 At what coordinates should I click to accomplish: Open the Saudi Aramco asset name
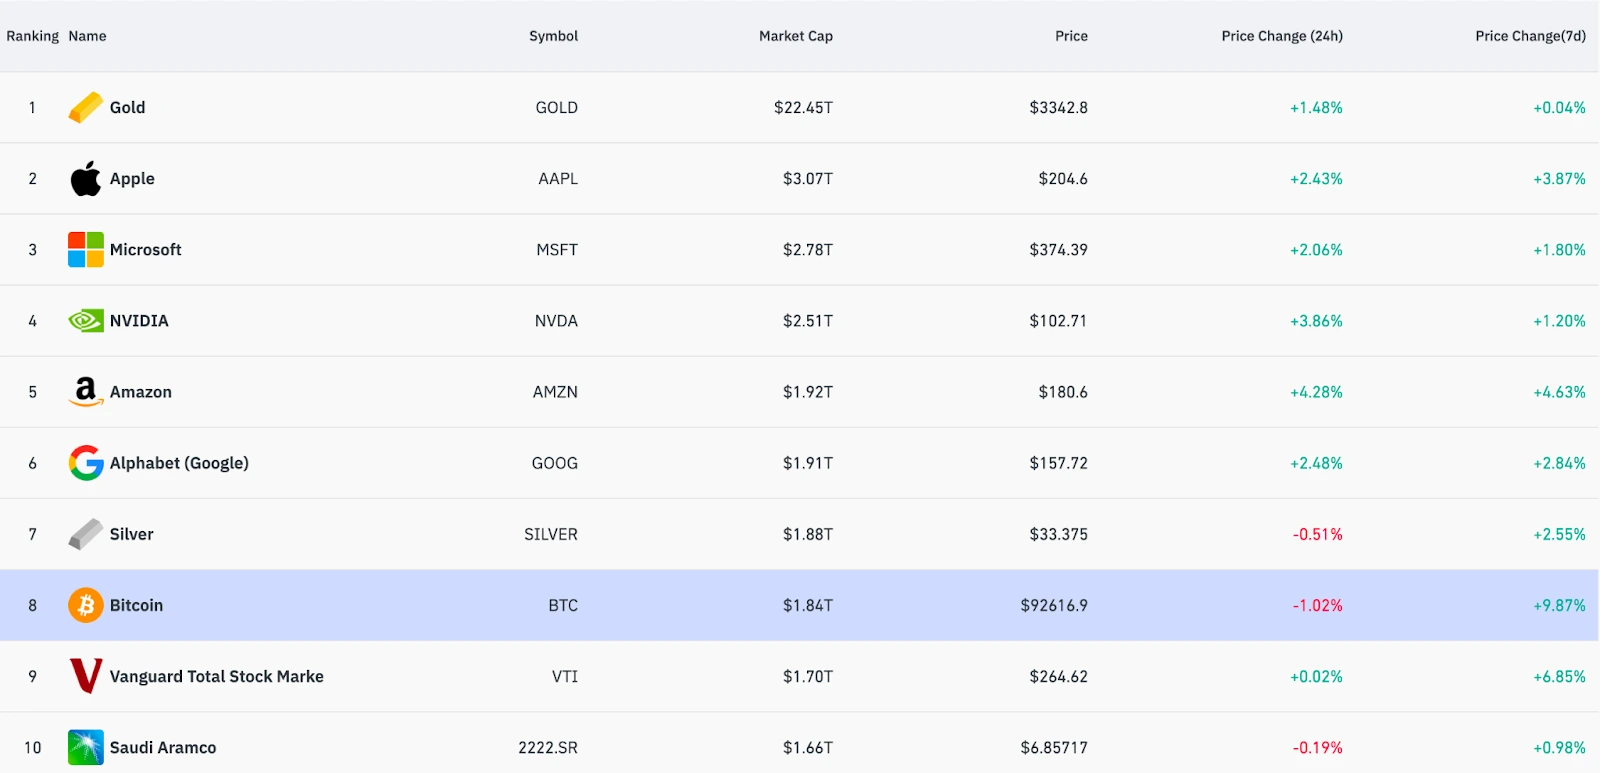click(162, 747)
